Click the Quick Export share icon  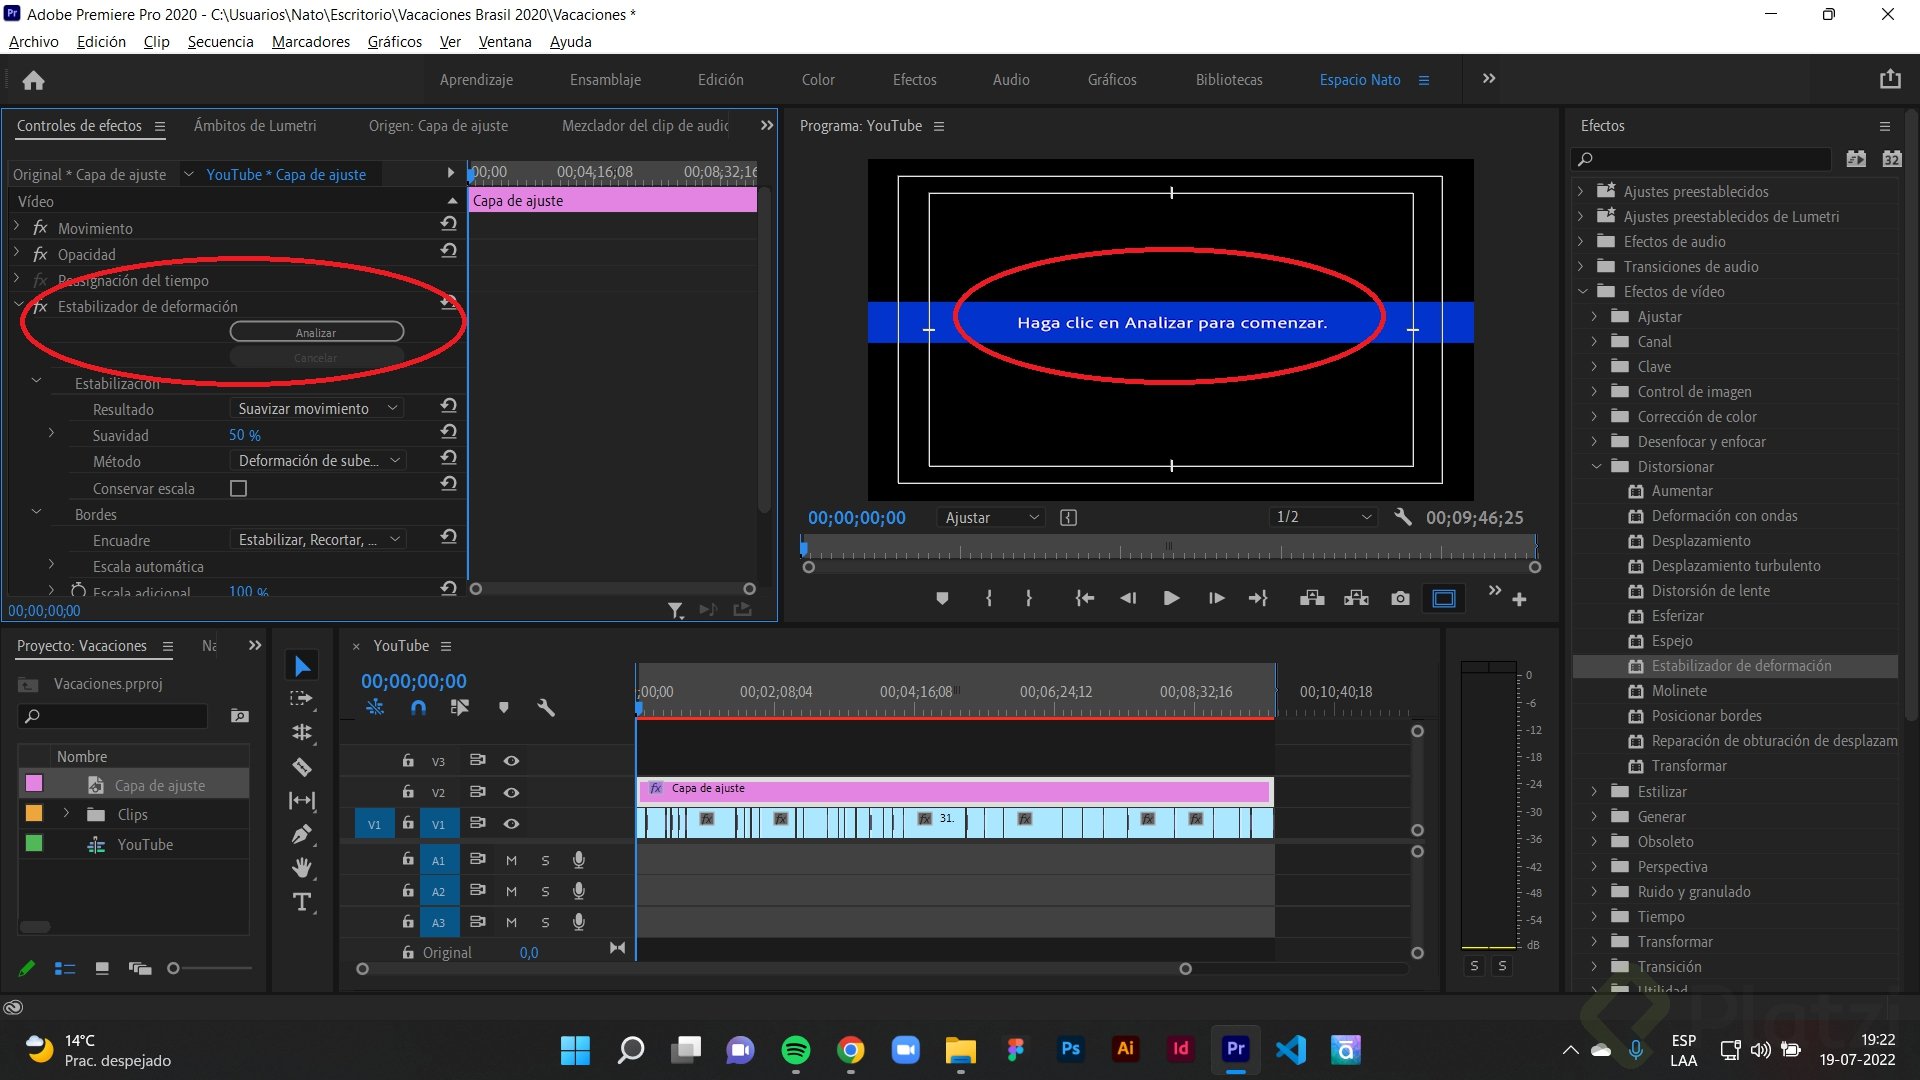[x=1889, y=79]
